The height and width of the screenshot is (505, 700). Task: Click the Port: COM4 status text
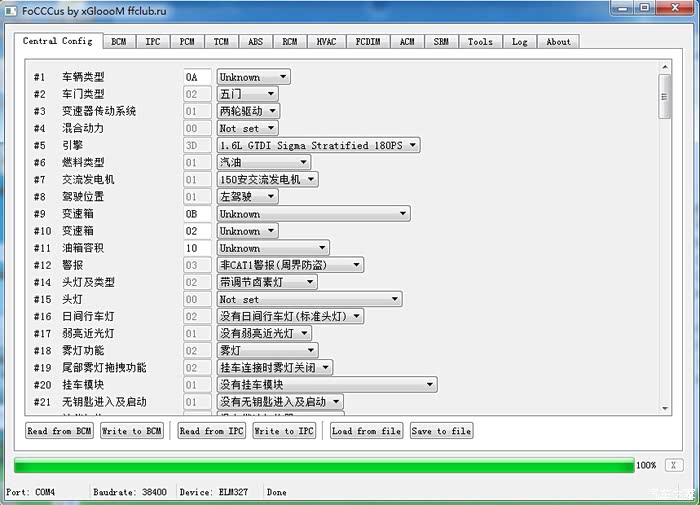tap(30, 492)
